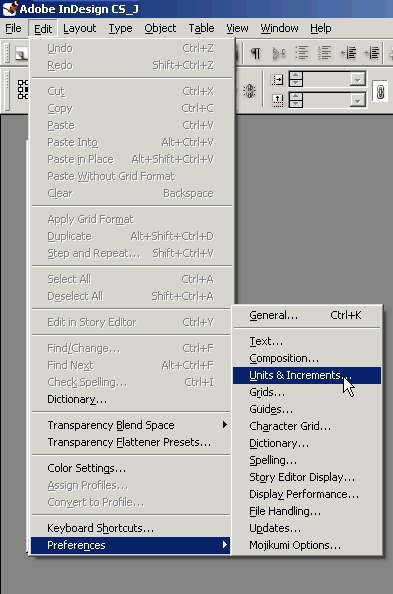Expand the Transparency Blend Space submenu
Viewport: 393px width, 594px height.
click(130, 425)
